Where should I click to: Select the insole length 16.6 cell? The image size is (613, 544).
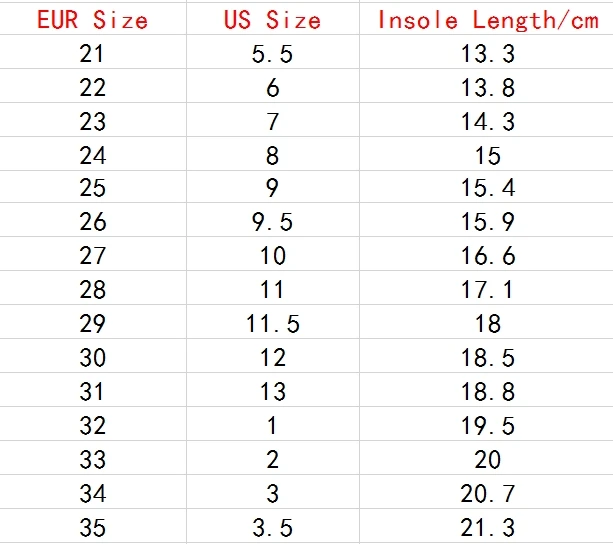[486, 254]
